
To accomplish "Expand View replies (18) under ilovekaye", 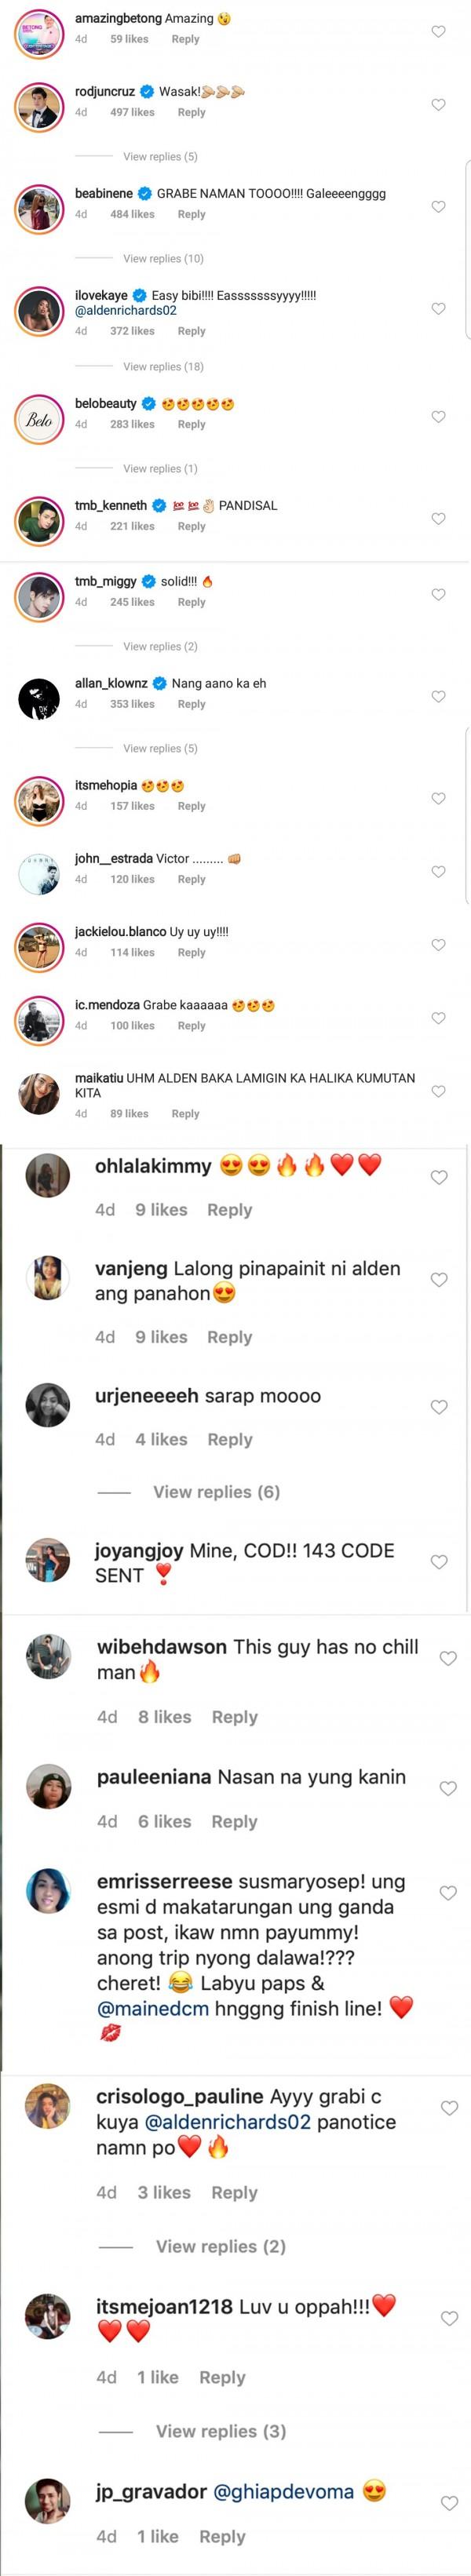I will point(163,367).
